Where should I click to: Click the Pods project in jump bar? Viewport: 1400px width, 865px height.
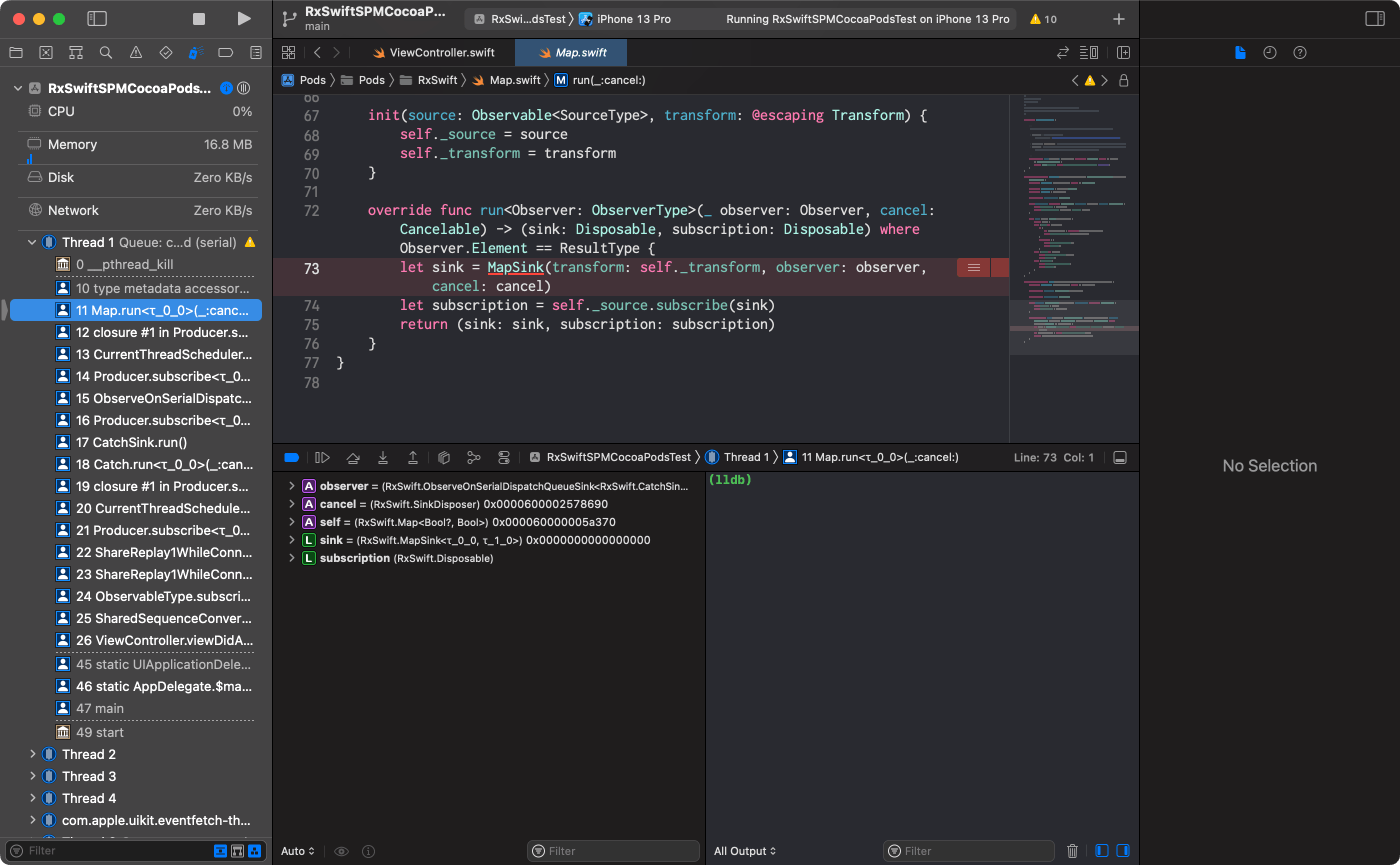pyautogui.click(x=304, y=80)
